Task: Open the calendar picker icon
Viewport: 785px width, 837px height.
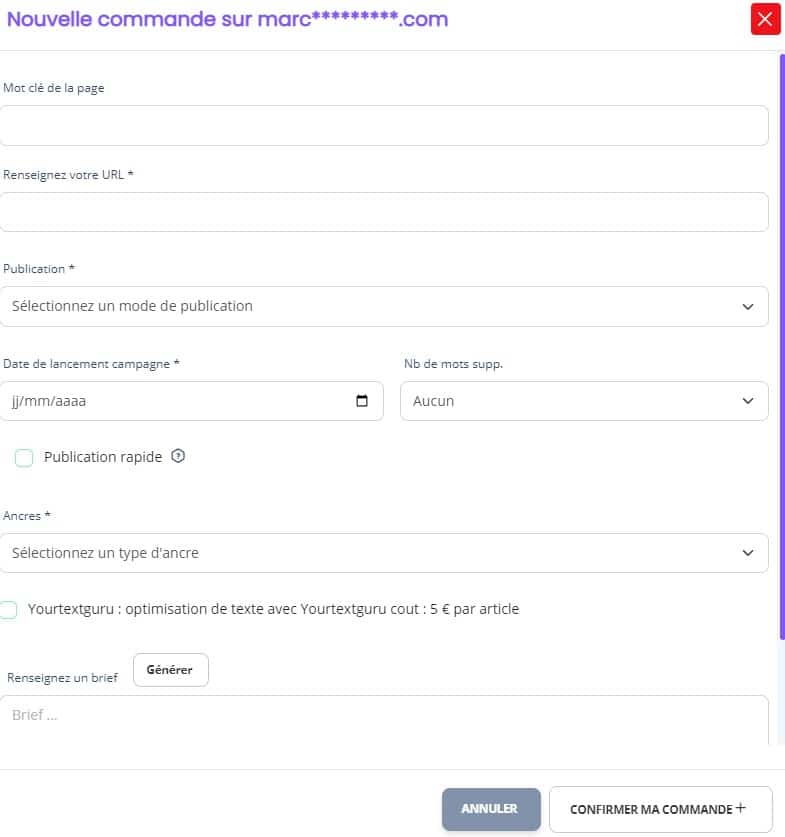Action: pyautogui.click(x=361, y=400)
